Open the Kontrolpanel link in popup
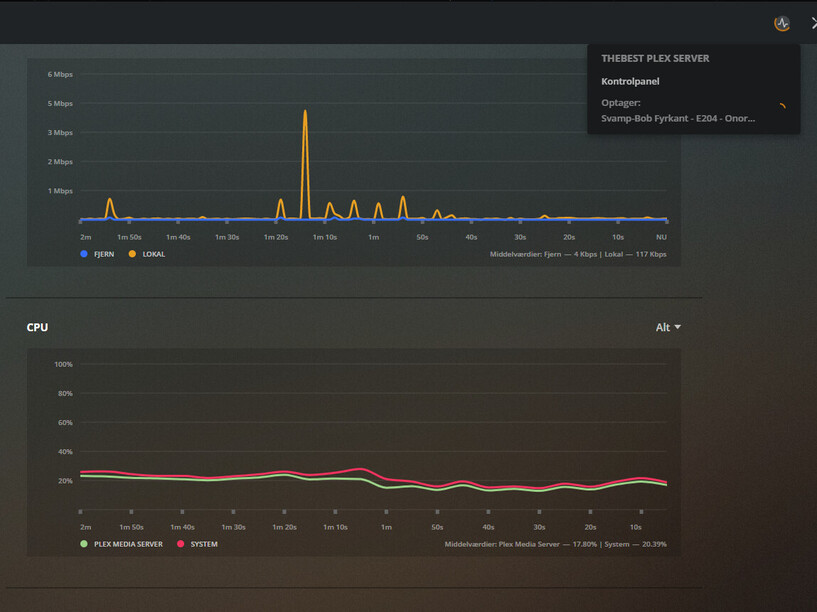817x612 pixels. [x=630, y=81]
